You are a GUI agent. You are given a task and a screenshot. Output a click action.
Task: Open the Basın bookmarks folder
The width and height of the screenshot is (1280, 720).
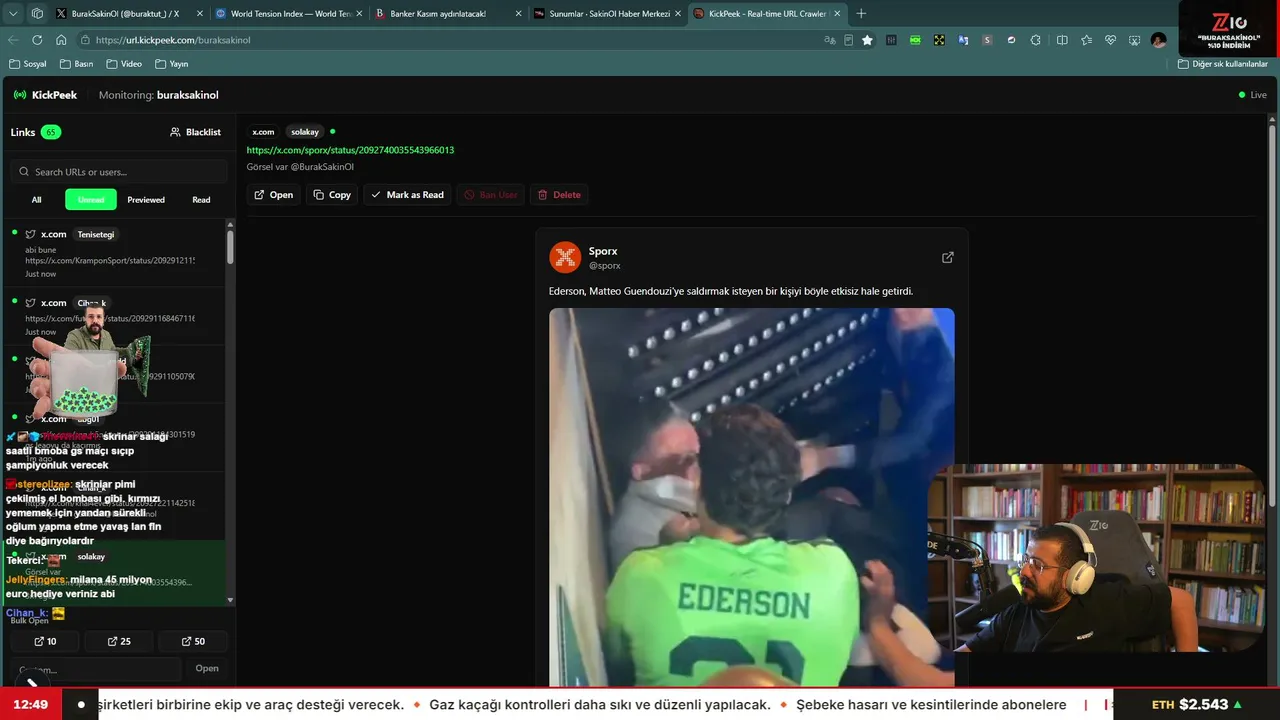pos(76,64)
